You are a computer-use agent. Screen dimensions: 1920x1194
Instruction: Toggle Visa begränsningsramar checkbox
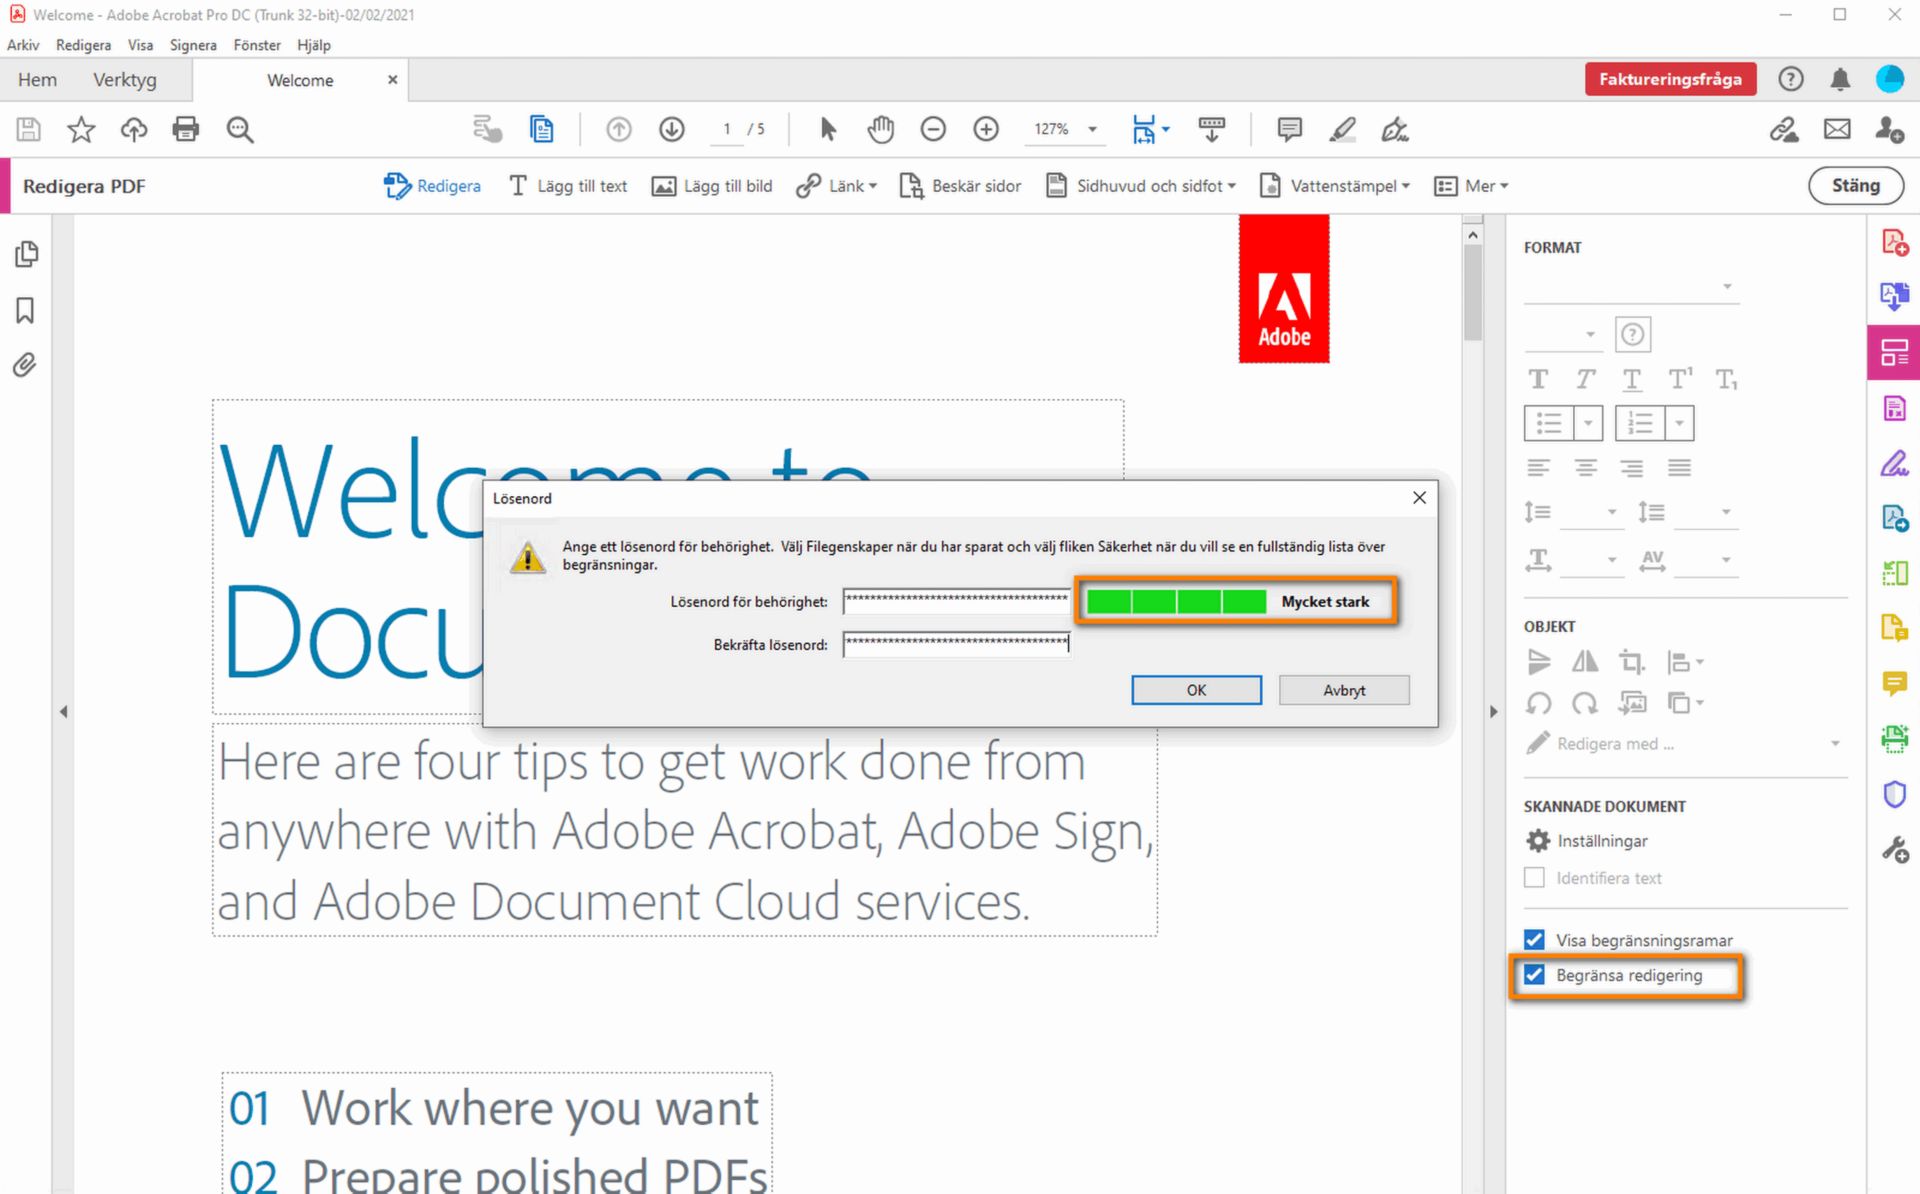tap(1535, 940)
